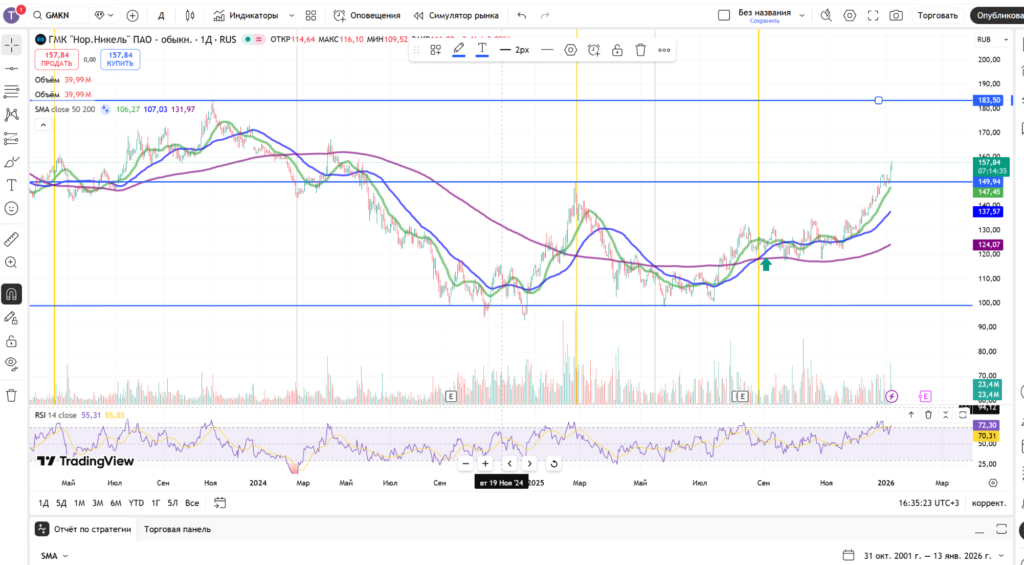The height and width of the screenshot is (565, 1024).
Task: Open the user profile avatar menu
Action: click(12, 15)
